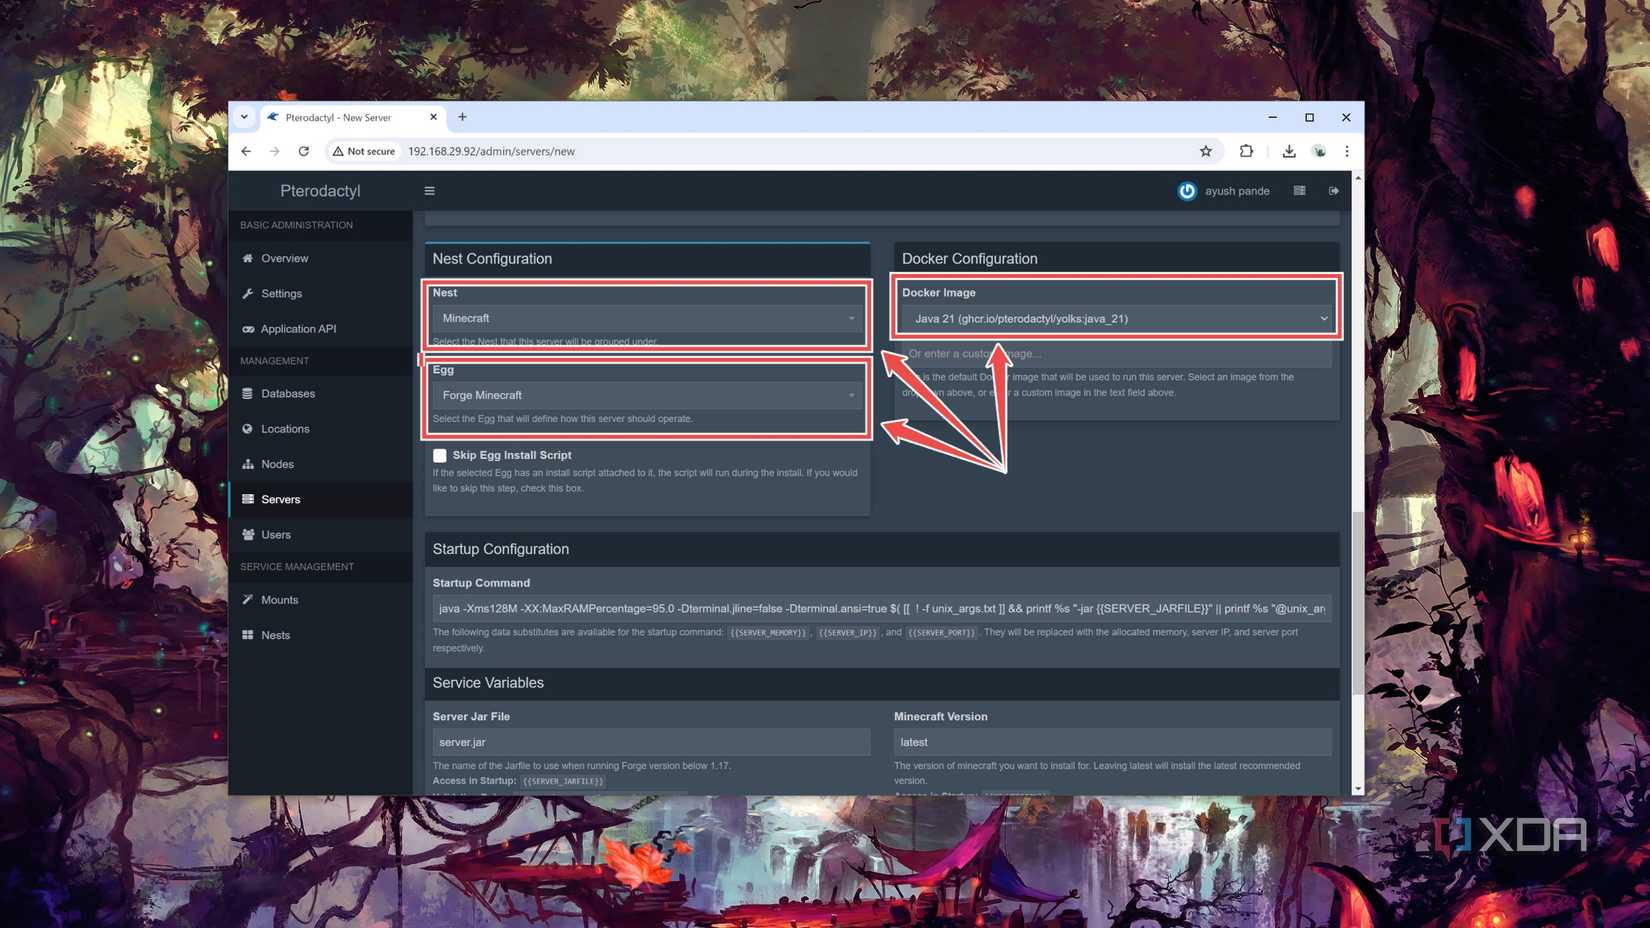Click the {{SERVER_JARFILE}} variable text
Image resolution: width=1650 pixels, height=928 pixels.
(x=563, y=781)
